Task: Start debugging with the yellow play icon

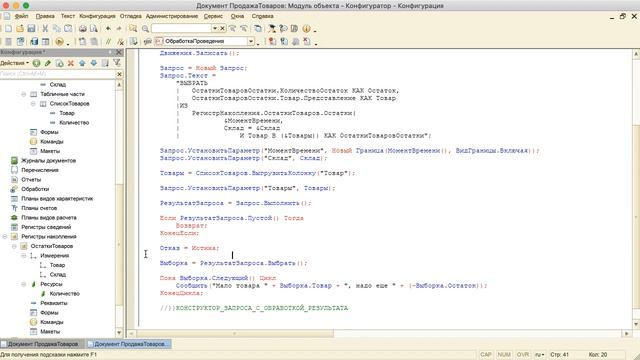Action: click(x=59, y=41)
